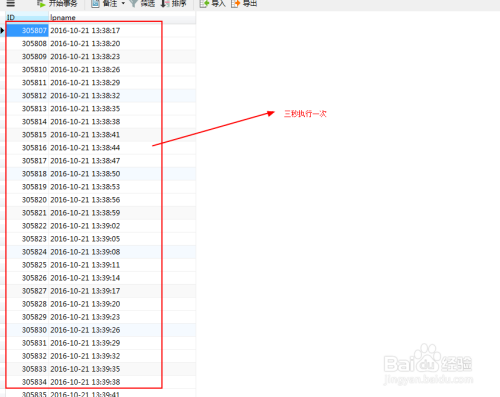Select cell 2016-10-21 13:38:44
The width and height of the screenshot is (500, 397).
tap(122, 147)
